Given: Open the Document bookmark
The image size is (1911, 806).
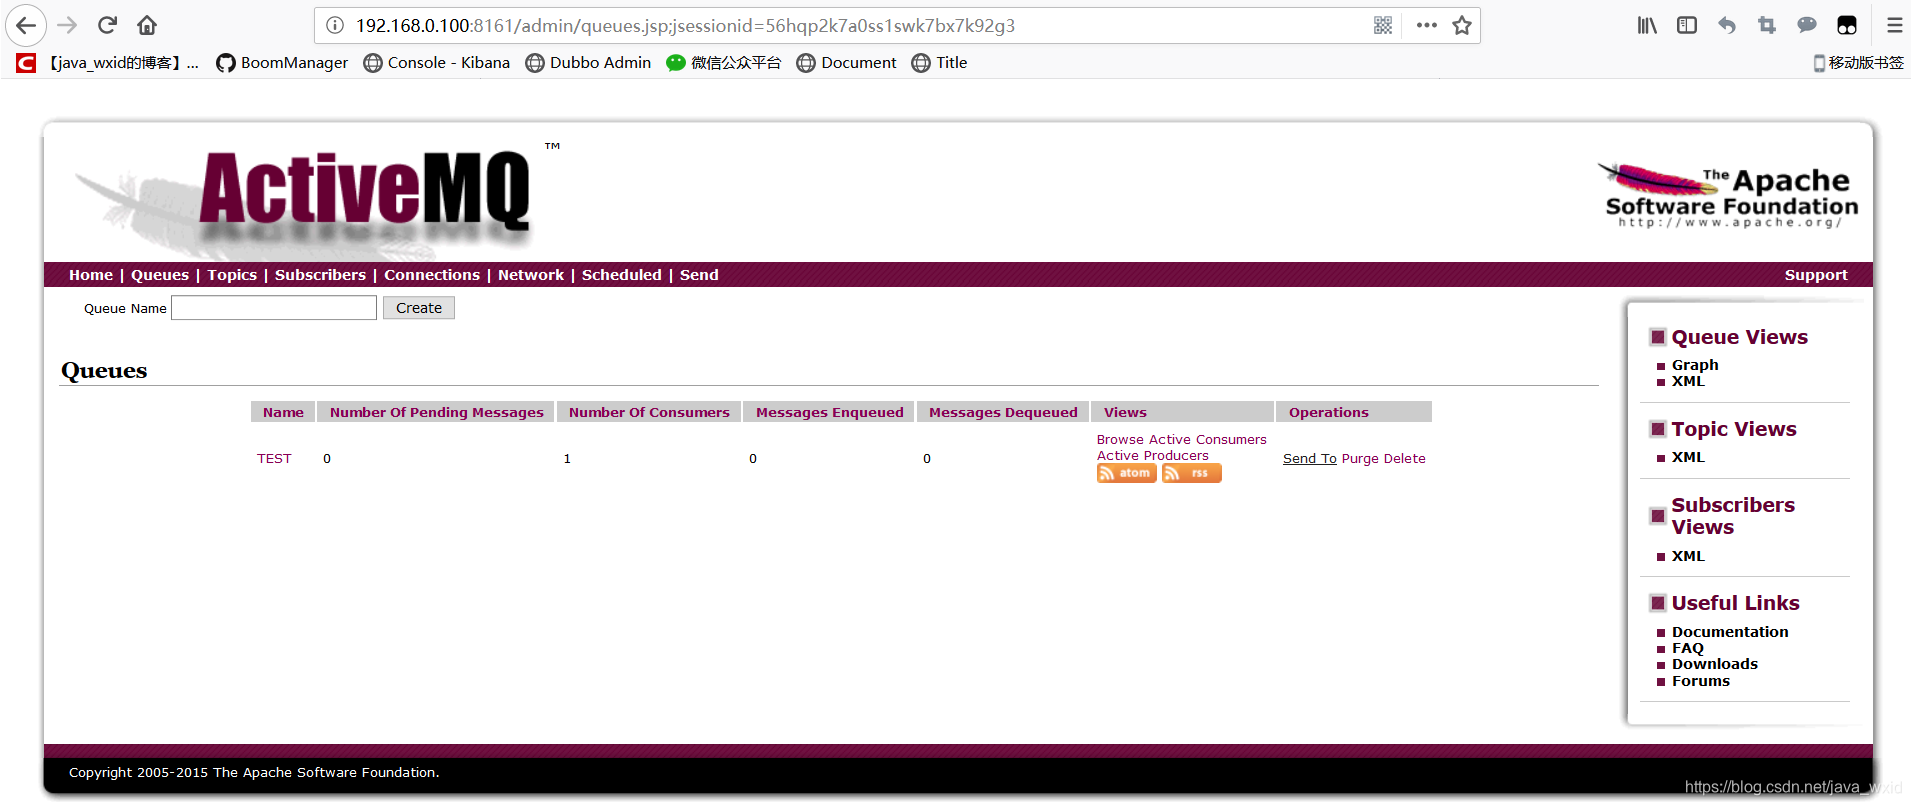Looking at the screenshot, I should (847, 63).
